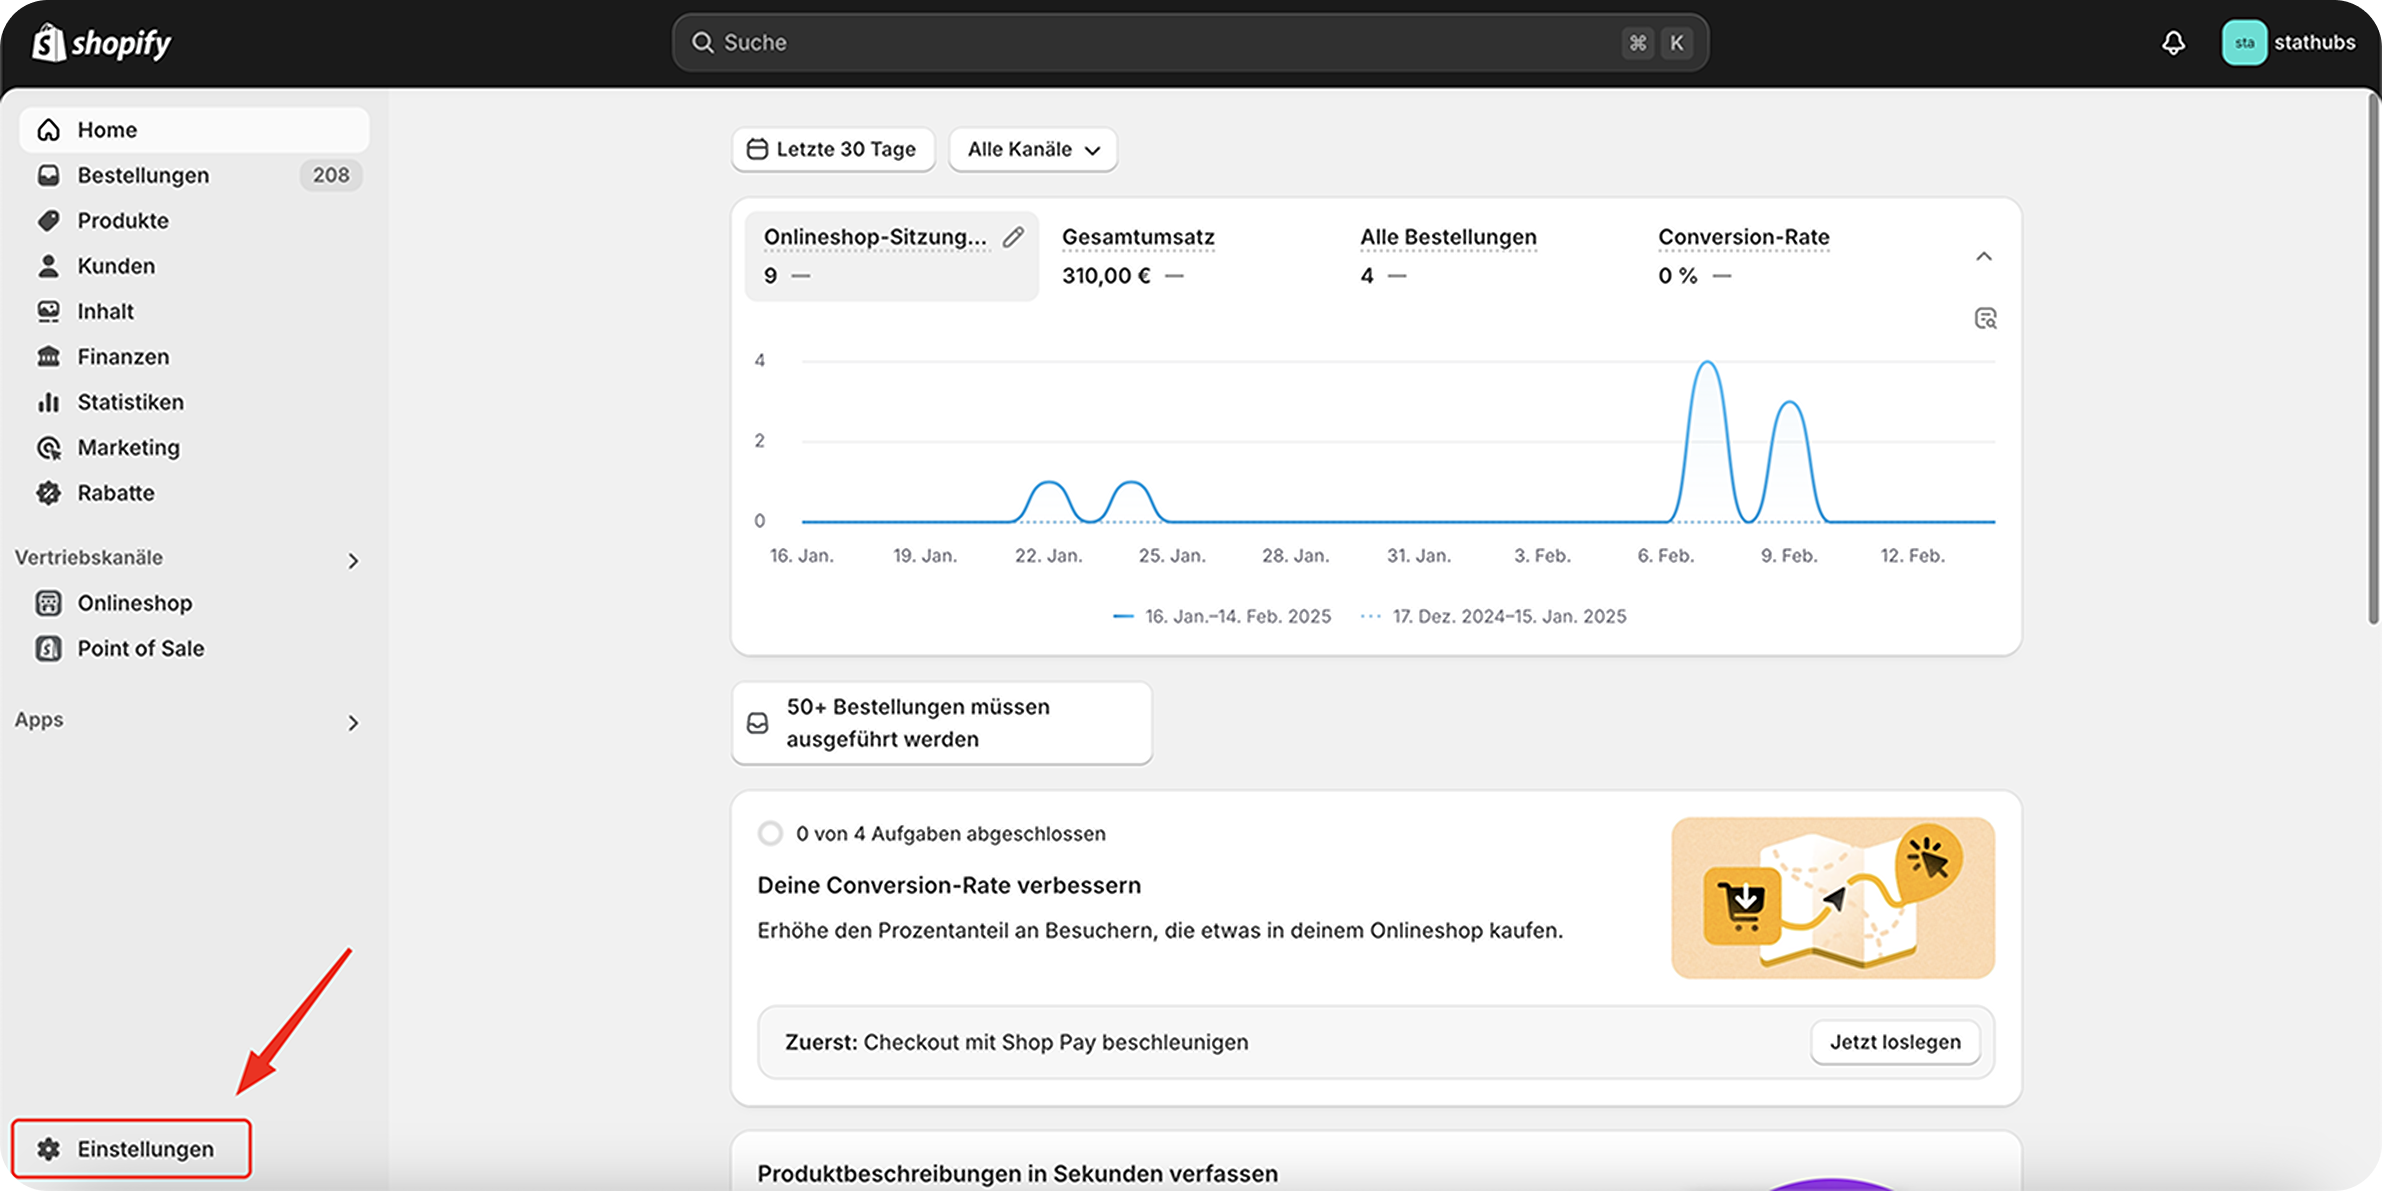2382x1191 pixels.
Task: Click the Produktbeschreibungen in Sekunden verfassen heading
Action: [x=1017, y=1174]
